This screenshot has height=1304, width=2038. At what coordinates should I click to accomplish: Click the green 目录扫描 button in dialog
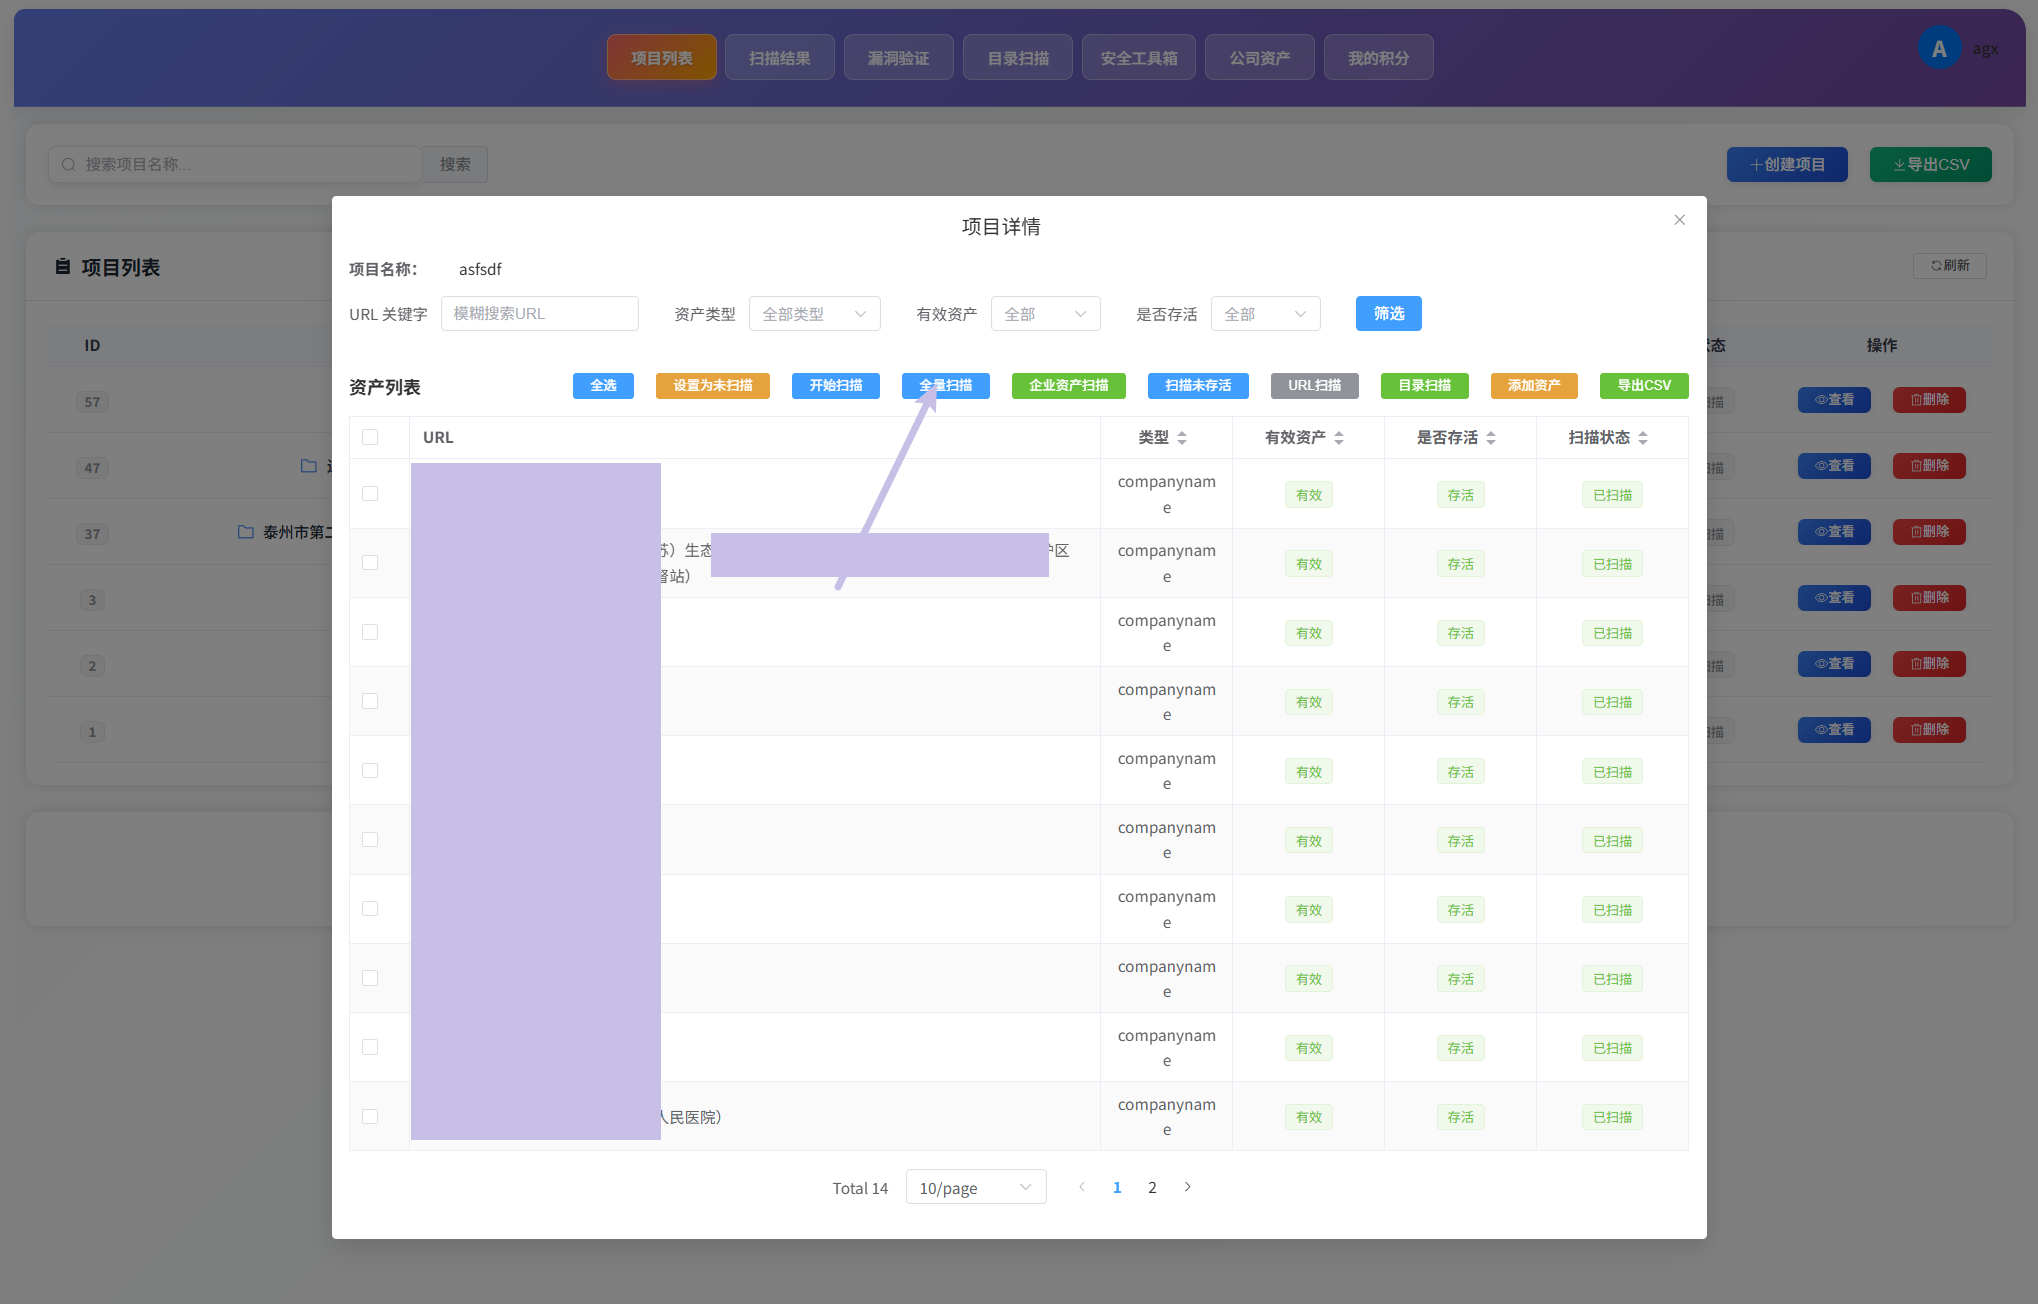[1425, 386]
